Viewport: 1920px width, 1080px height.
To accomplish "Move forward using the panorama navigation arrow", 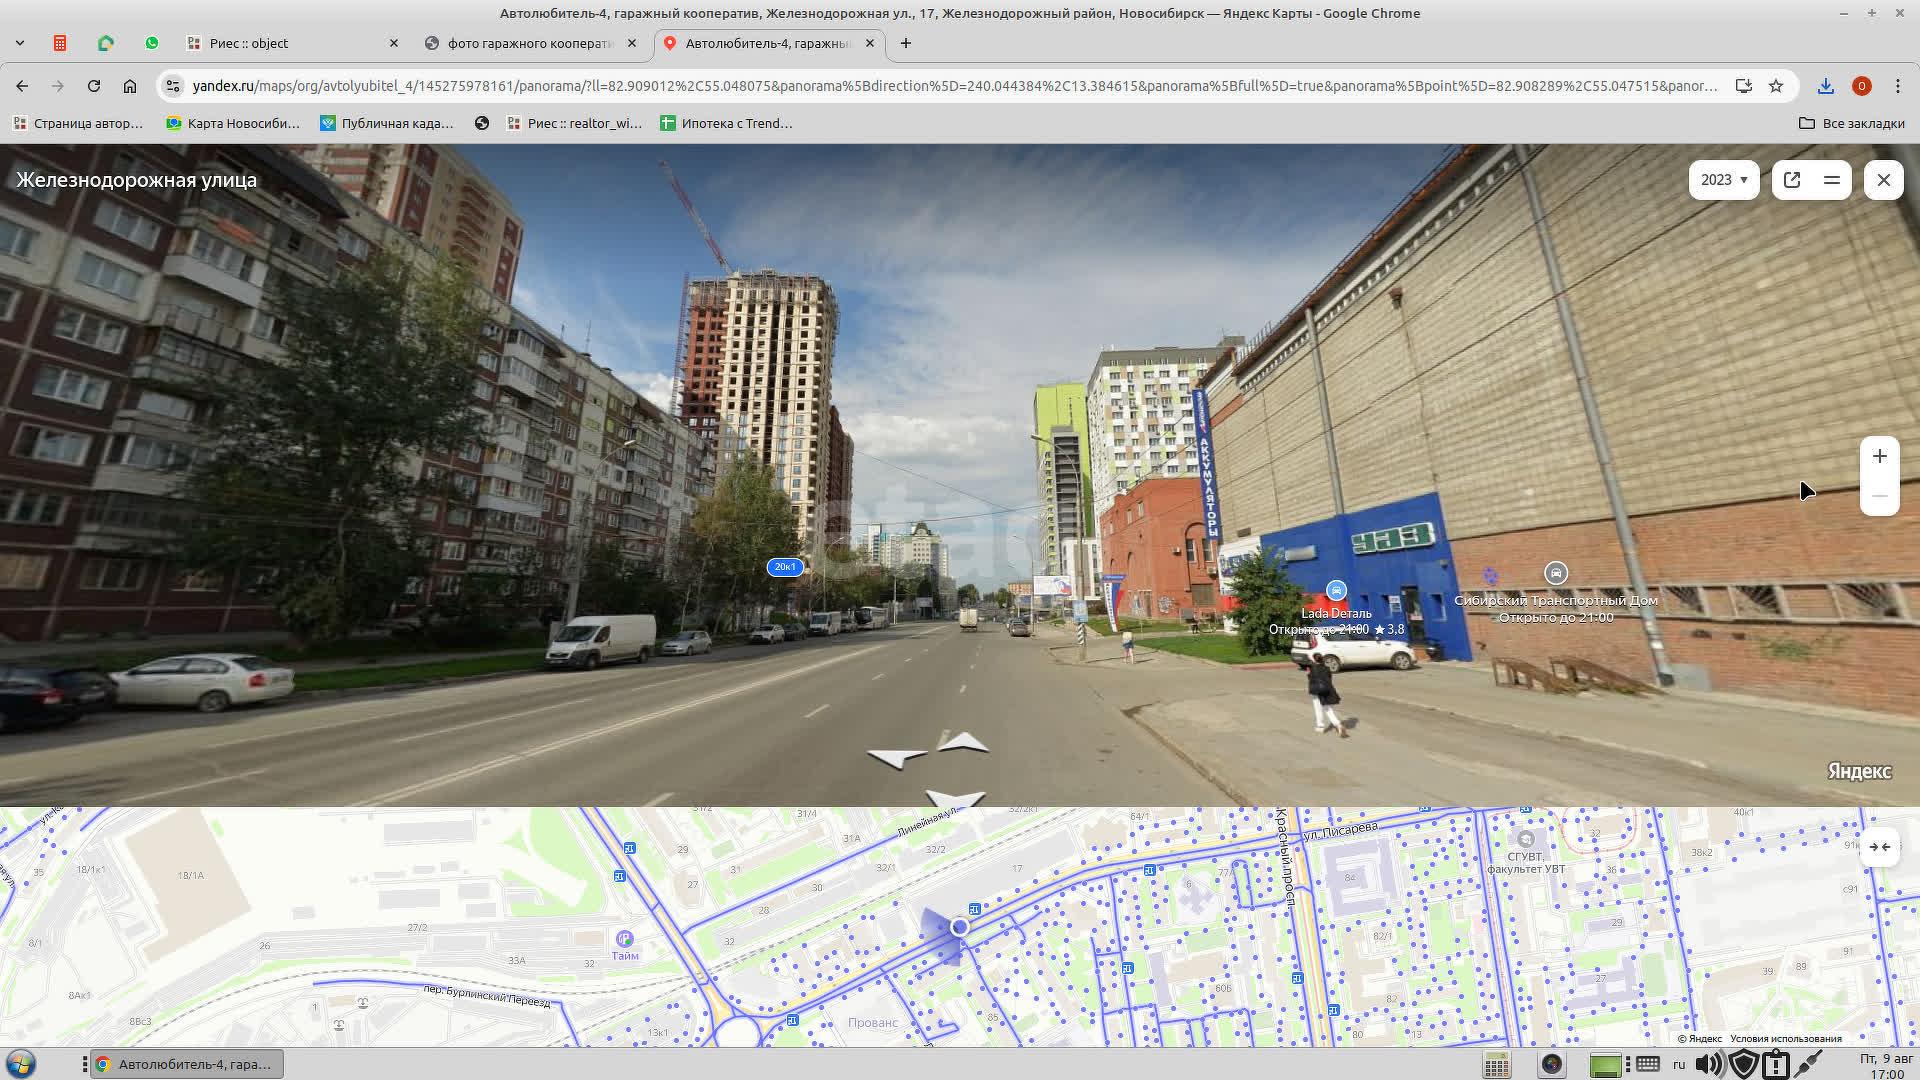I will click(x=964, y=742).
